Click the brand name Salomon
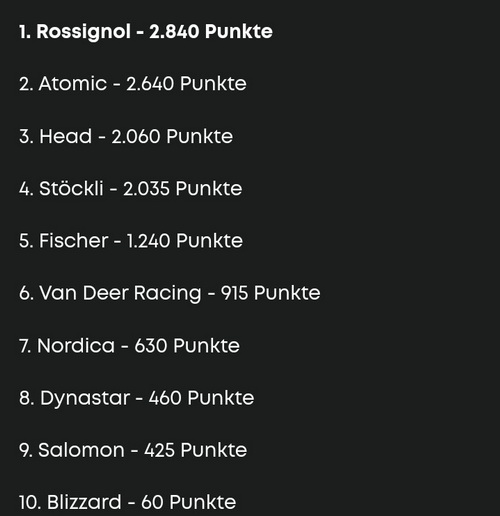The width and height of the screenshot is (500, 516). pos(81,450)
